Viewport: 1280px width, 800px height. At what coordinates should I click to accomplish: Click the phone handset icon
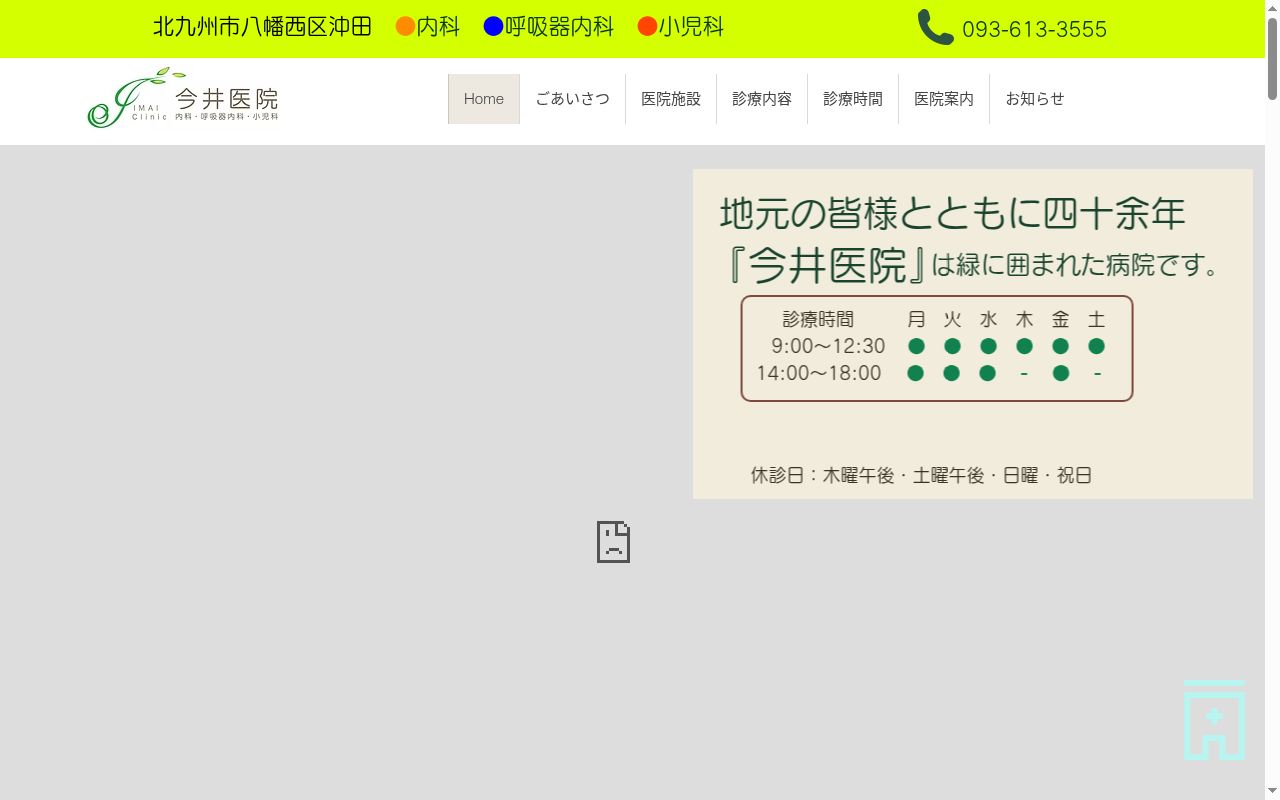pos(936,28)
